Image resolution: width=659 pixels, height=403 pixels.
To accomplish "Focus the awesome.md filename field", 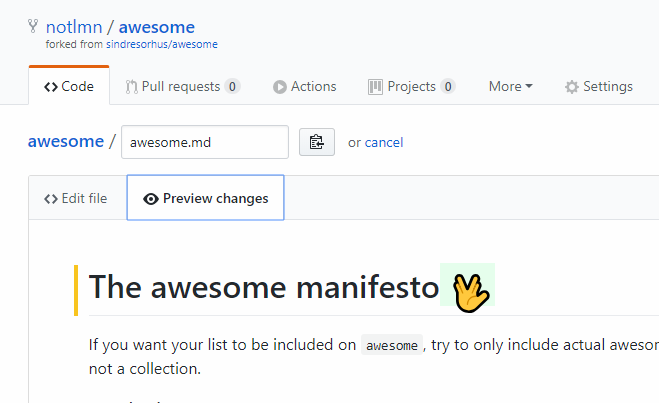I will tap(205, 142).
